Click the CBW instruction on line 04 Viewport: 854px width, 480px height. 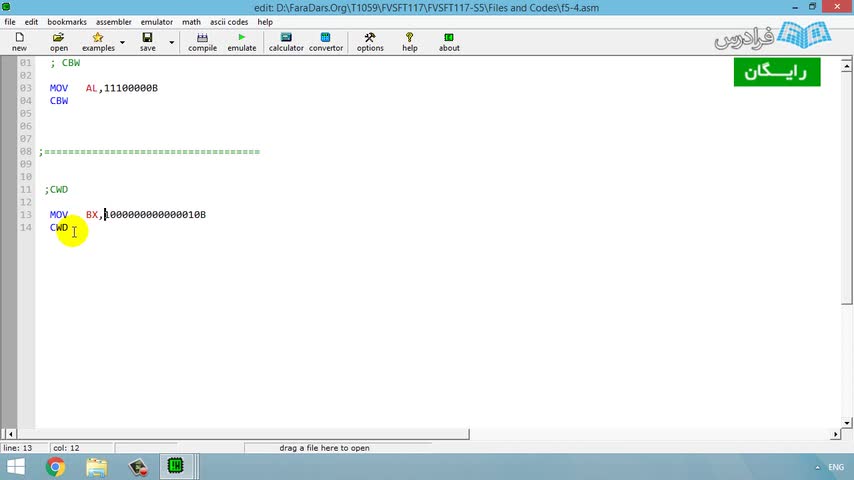(x=59, y=101)
